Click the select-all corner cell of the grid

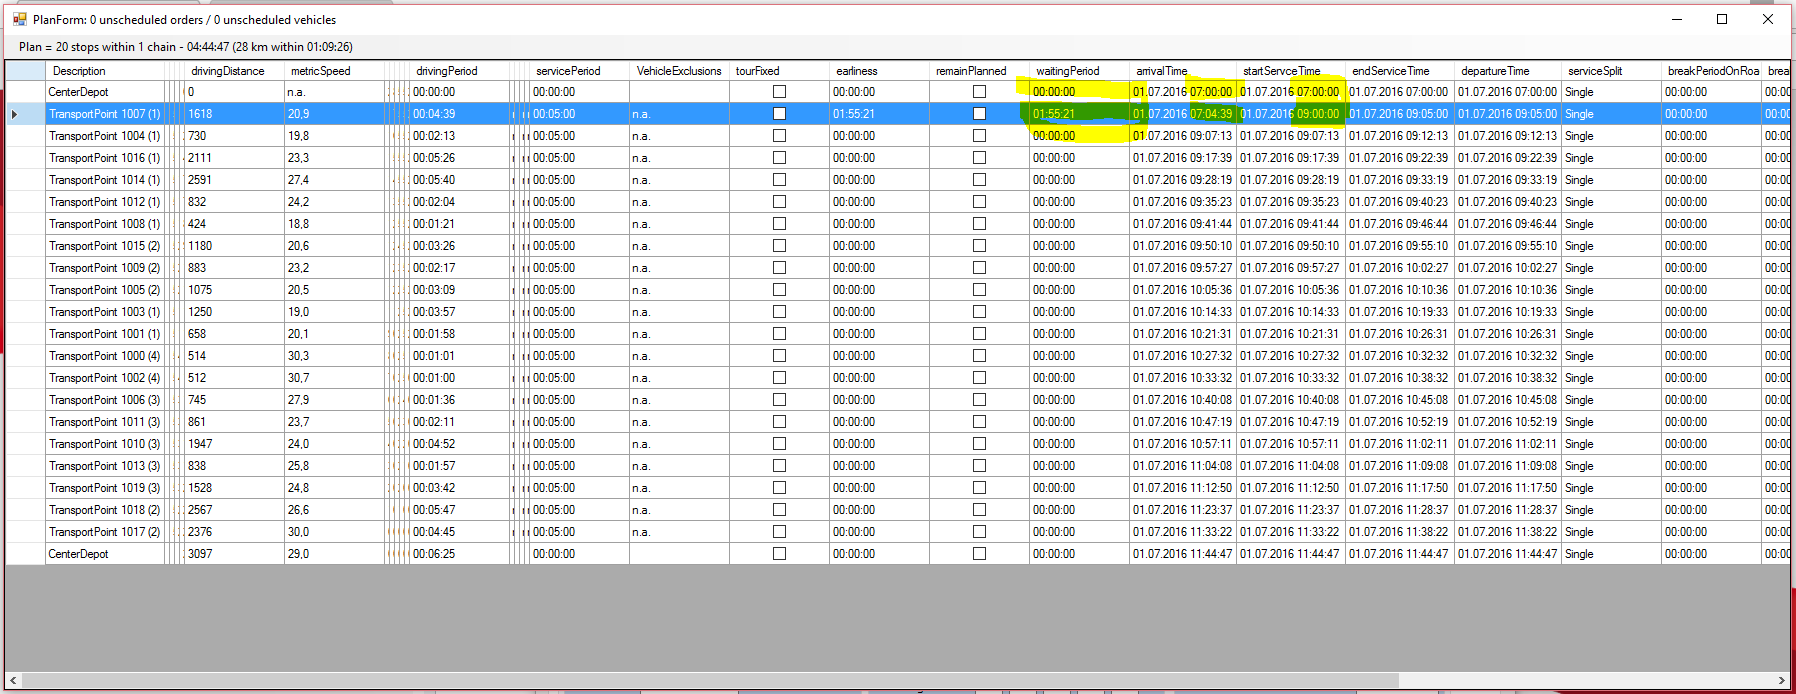[25, 71]
